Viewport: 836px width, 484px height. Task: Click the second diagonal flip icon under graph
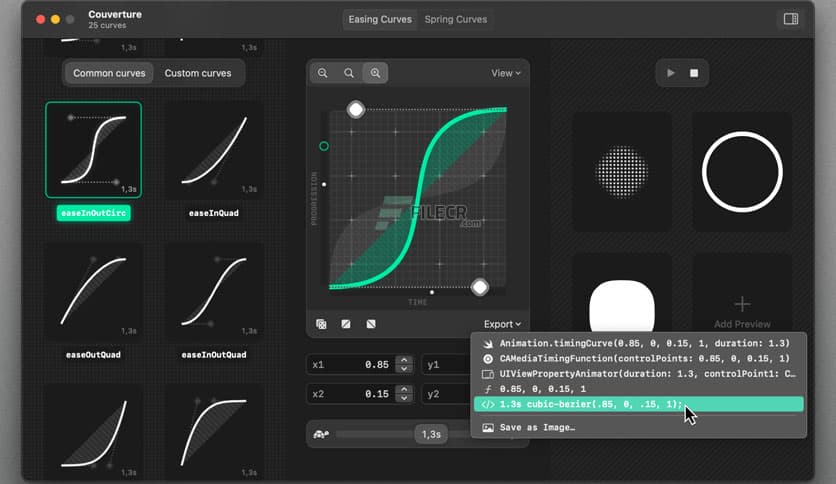pyautogui.click(x=371, y=324)
